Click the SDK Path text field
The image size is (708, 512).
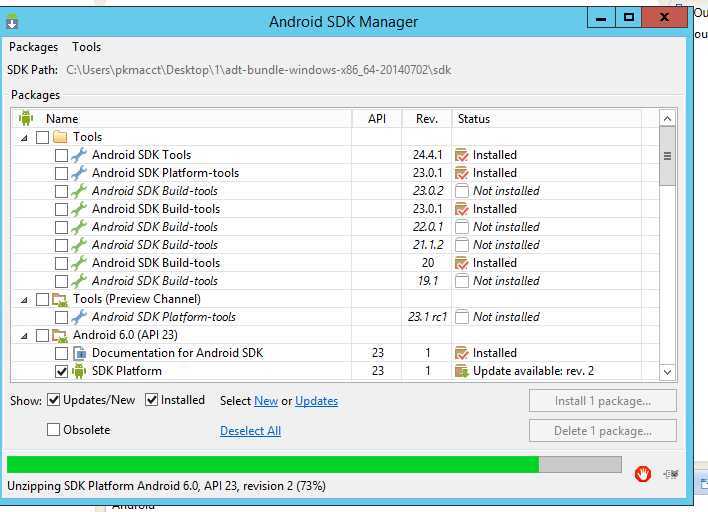click(x=259, y=70)
